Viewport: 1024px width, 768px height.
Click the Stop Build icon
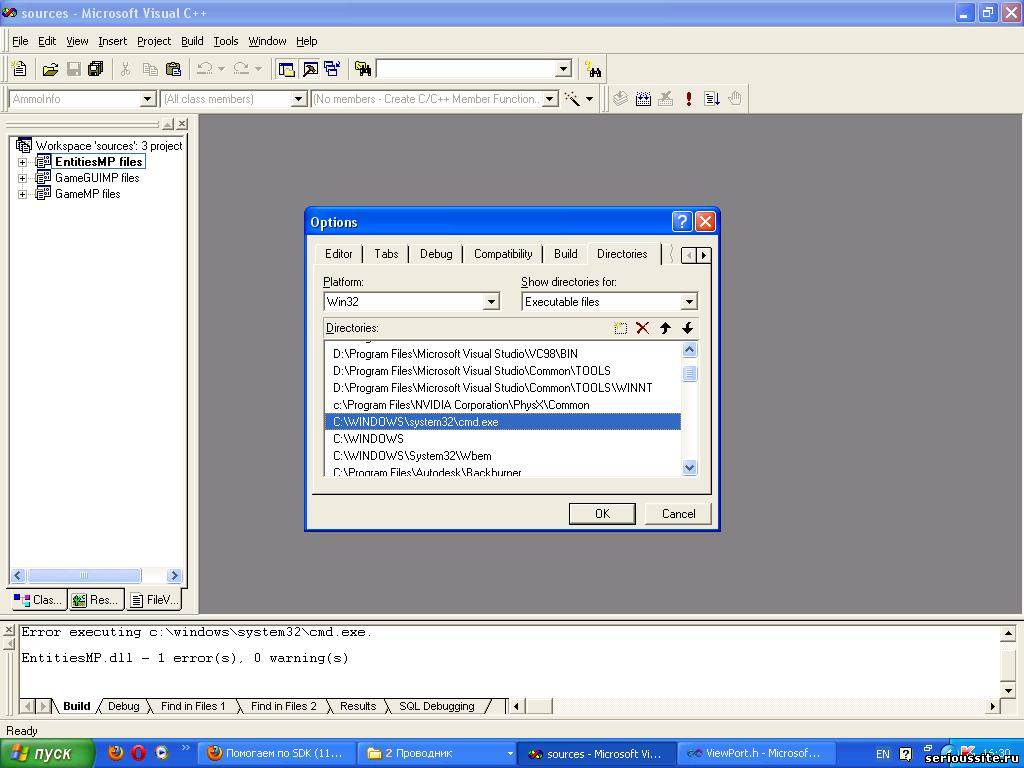point(665,99)
